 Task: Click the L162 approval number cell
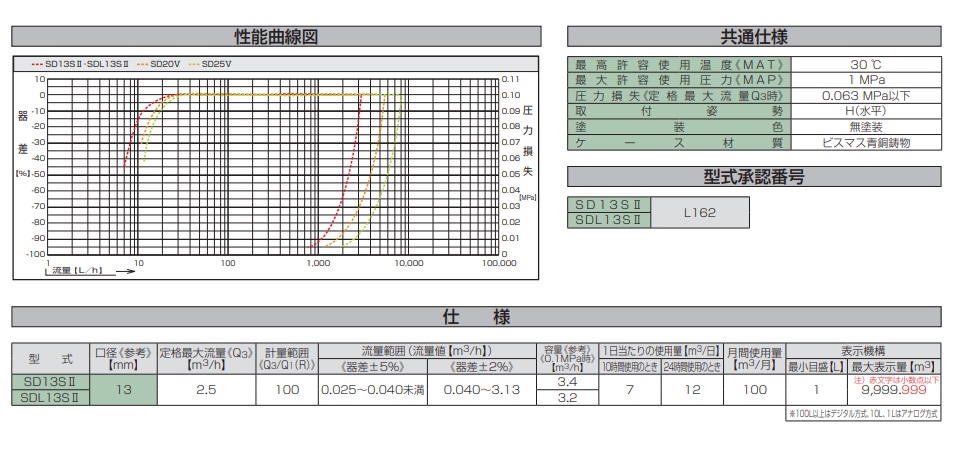pos(700,212)
